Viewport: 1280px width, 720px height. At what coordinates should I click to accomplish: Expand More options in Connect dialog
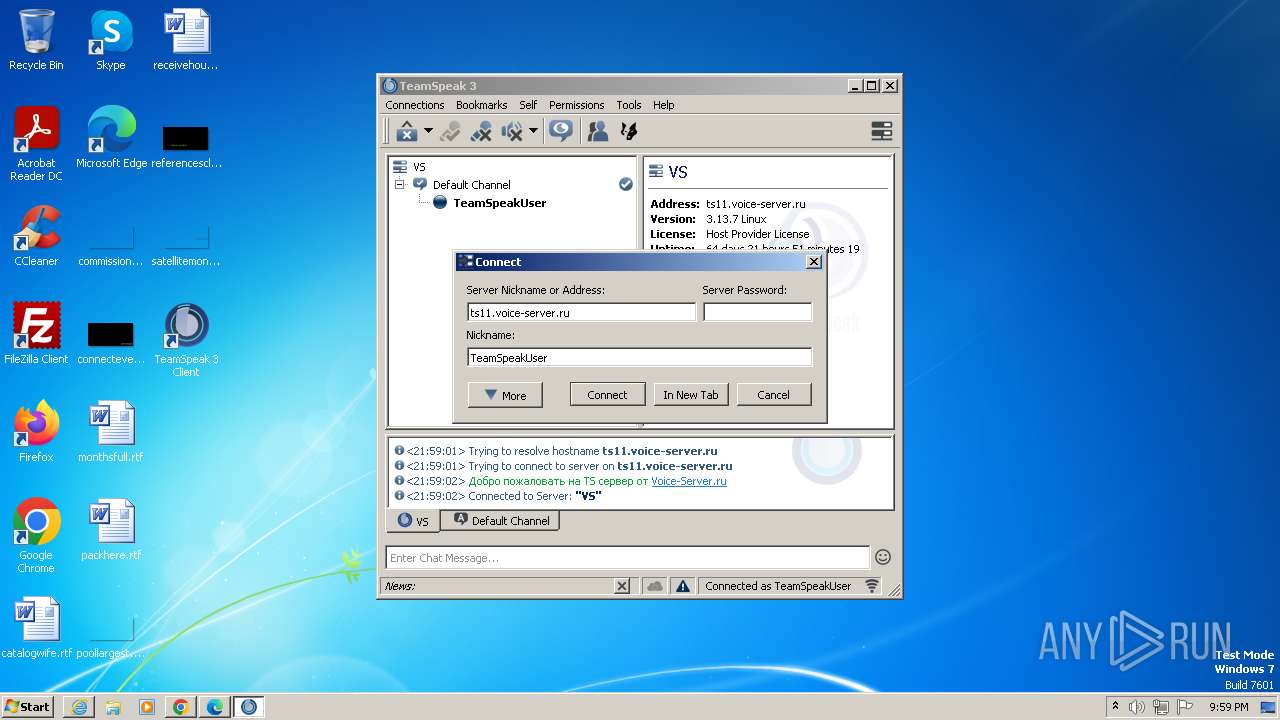(x=505, y=395)
